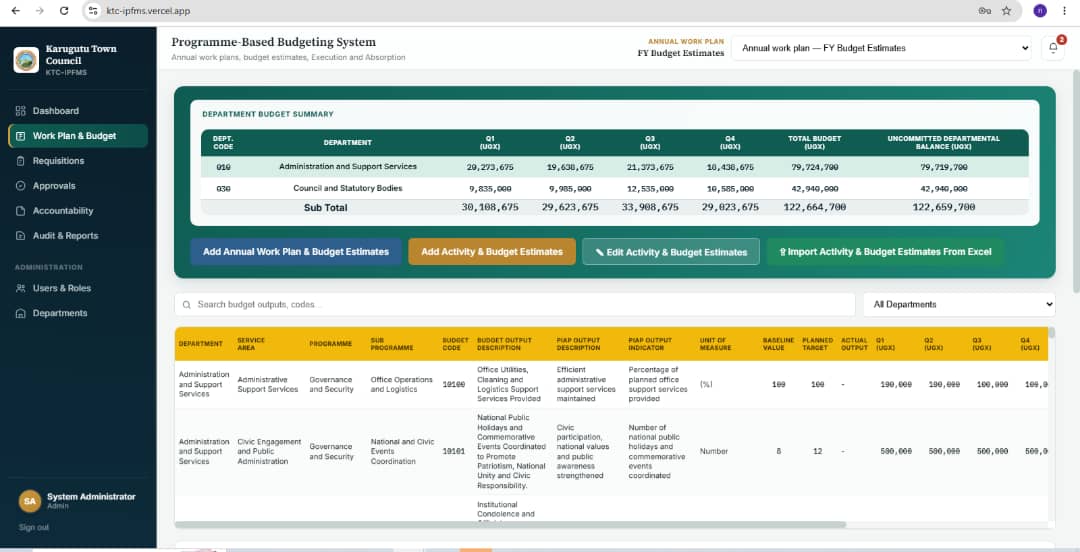Click the page vertical scrollbar
This screenshot has width=1080, height=552.
coord(1076,179)
